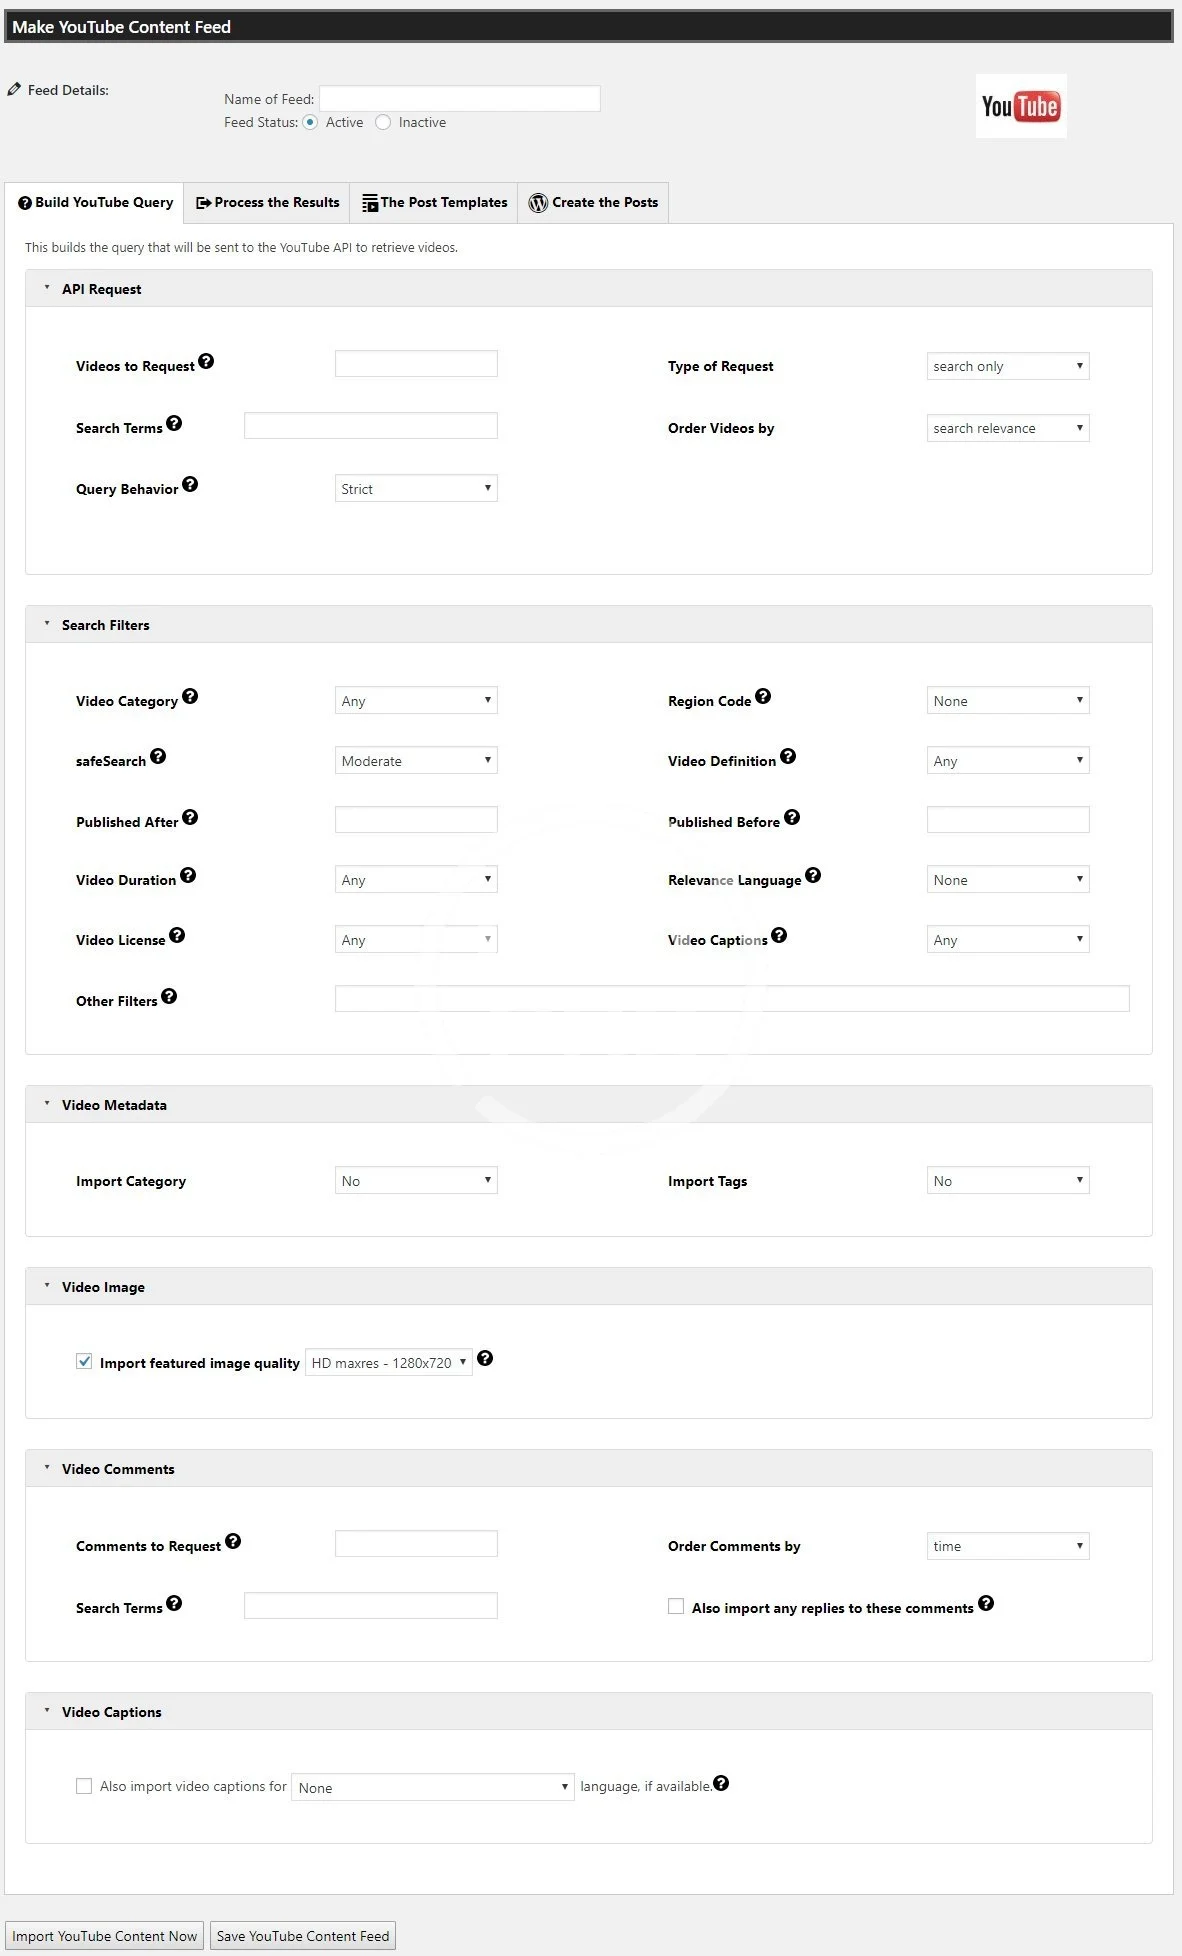Show help for Published Before

click(792, 818)
